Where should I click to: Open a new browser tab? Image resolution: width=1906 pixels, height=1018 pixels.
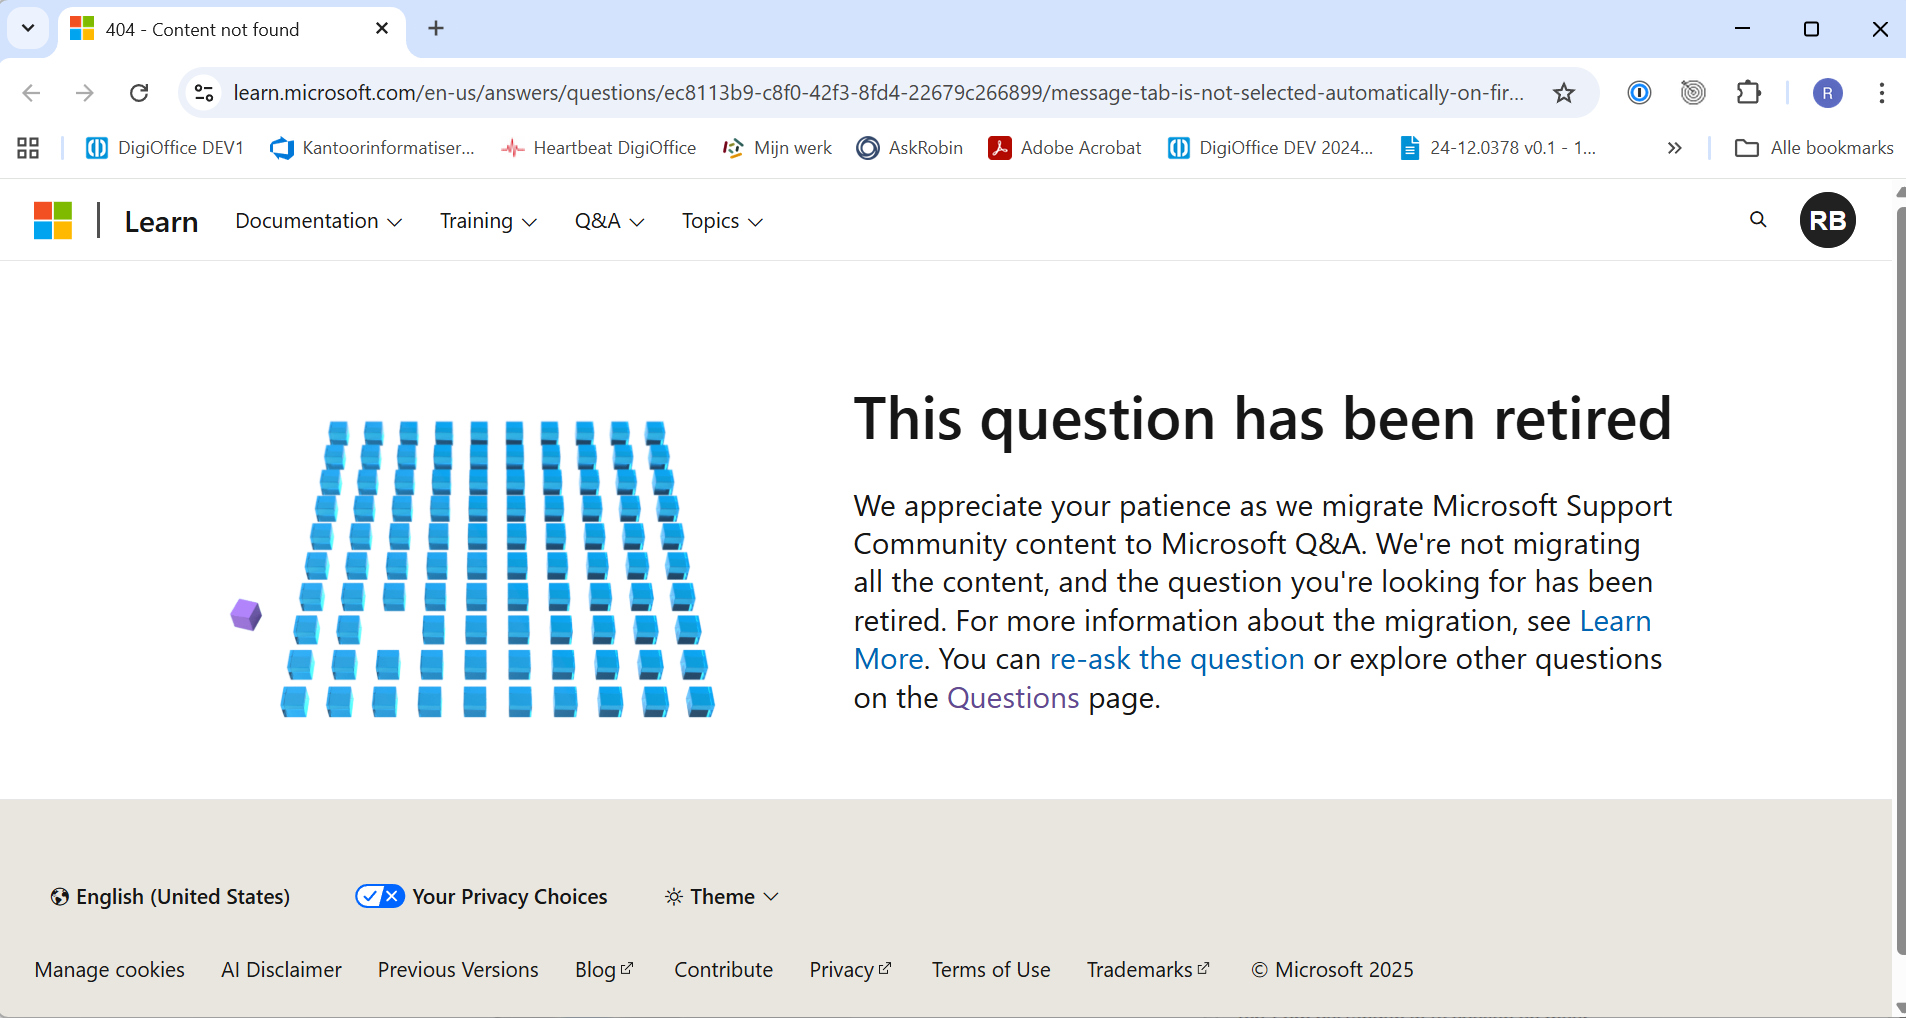click(x=436, y=29)
